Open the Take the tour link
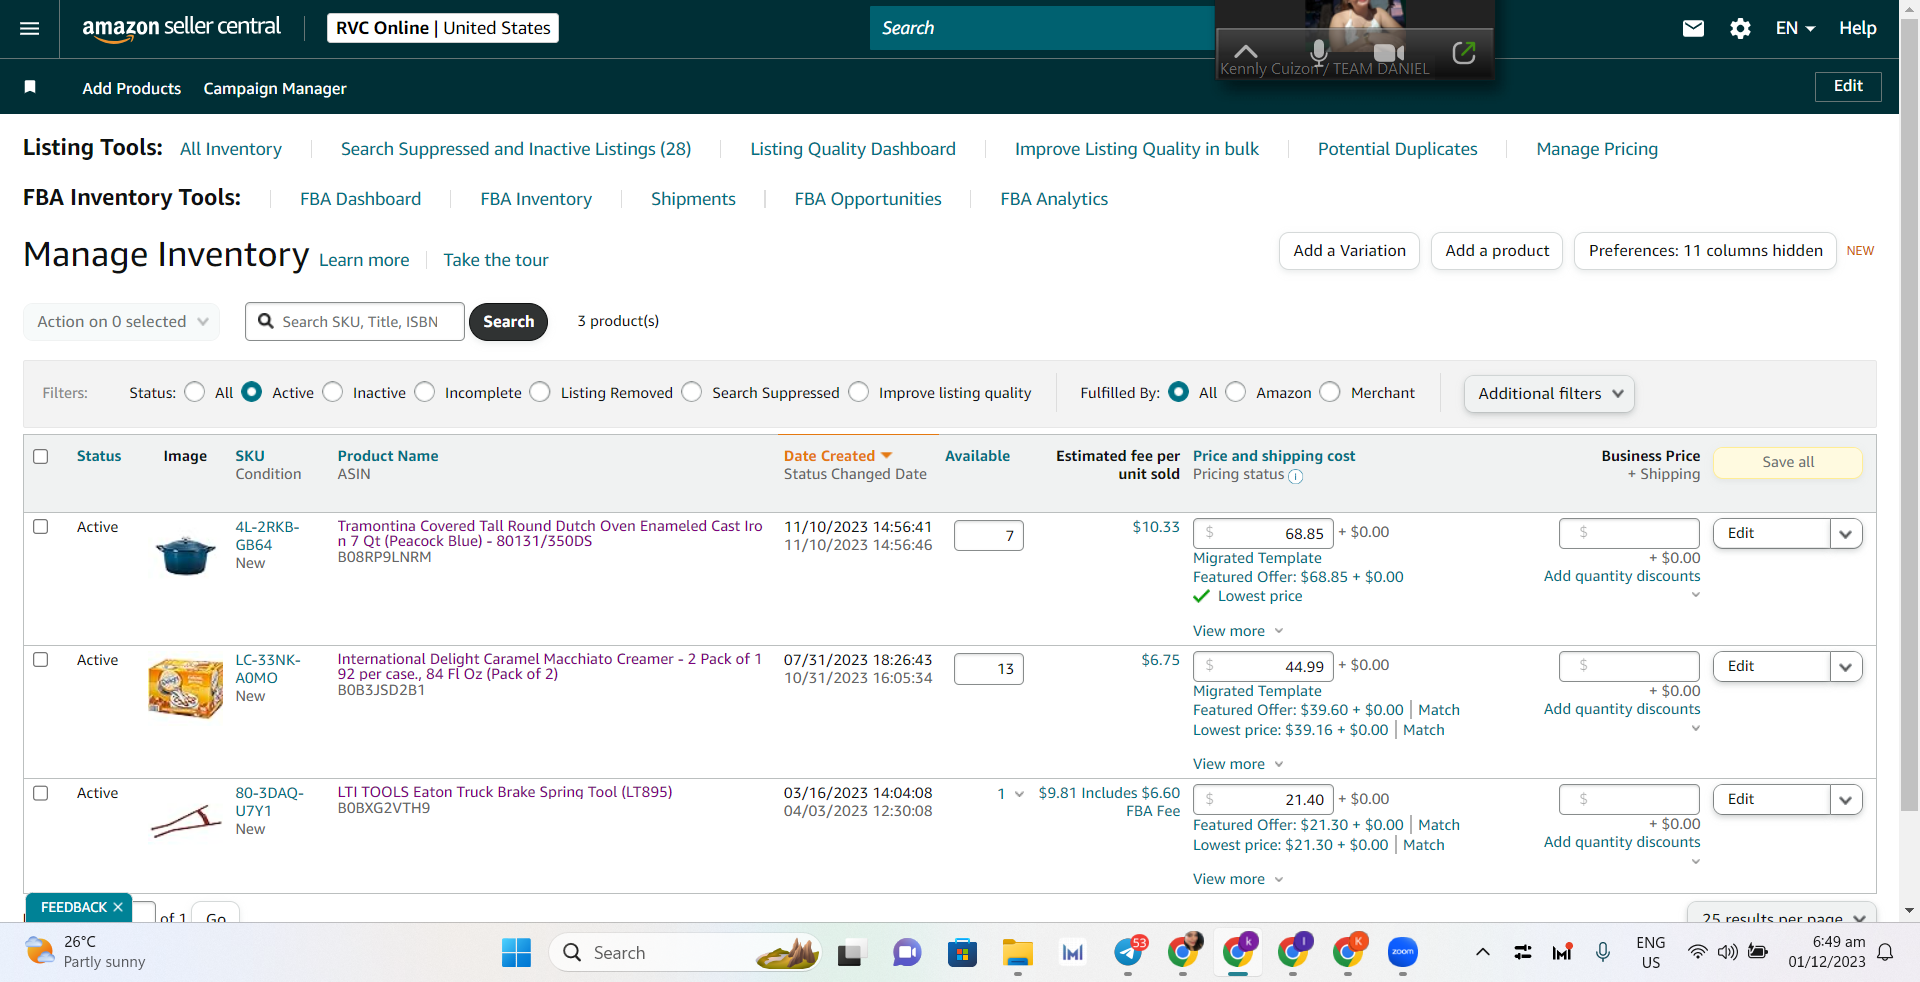 coord(496,260)
